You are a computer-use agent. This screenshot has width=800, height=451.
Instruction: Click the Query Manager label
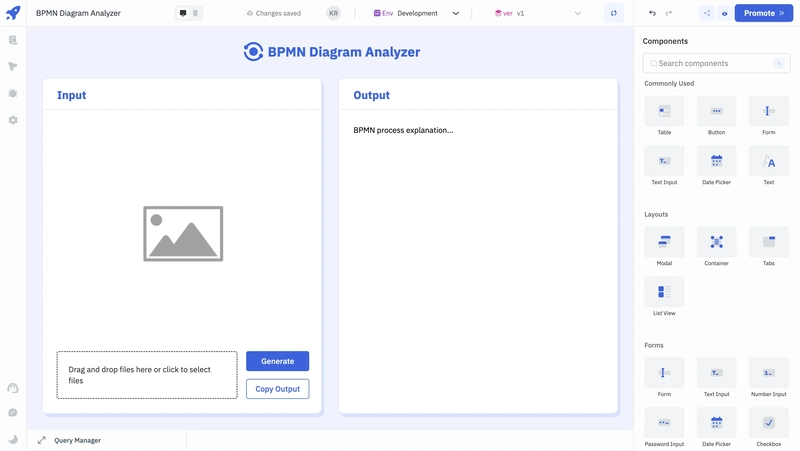(78, 440)
